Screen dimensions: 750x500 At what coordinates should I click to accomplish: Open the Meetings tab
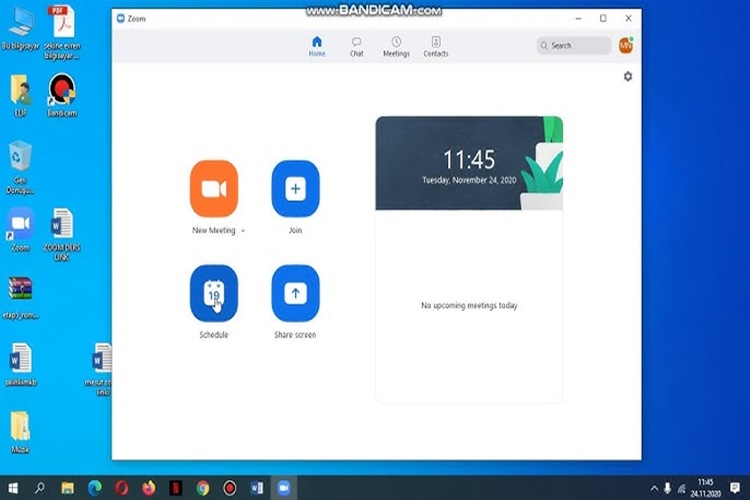pyautogui.click(x=396, y=46)
